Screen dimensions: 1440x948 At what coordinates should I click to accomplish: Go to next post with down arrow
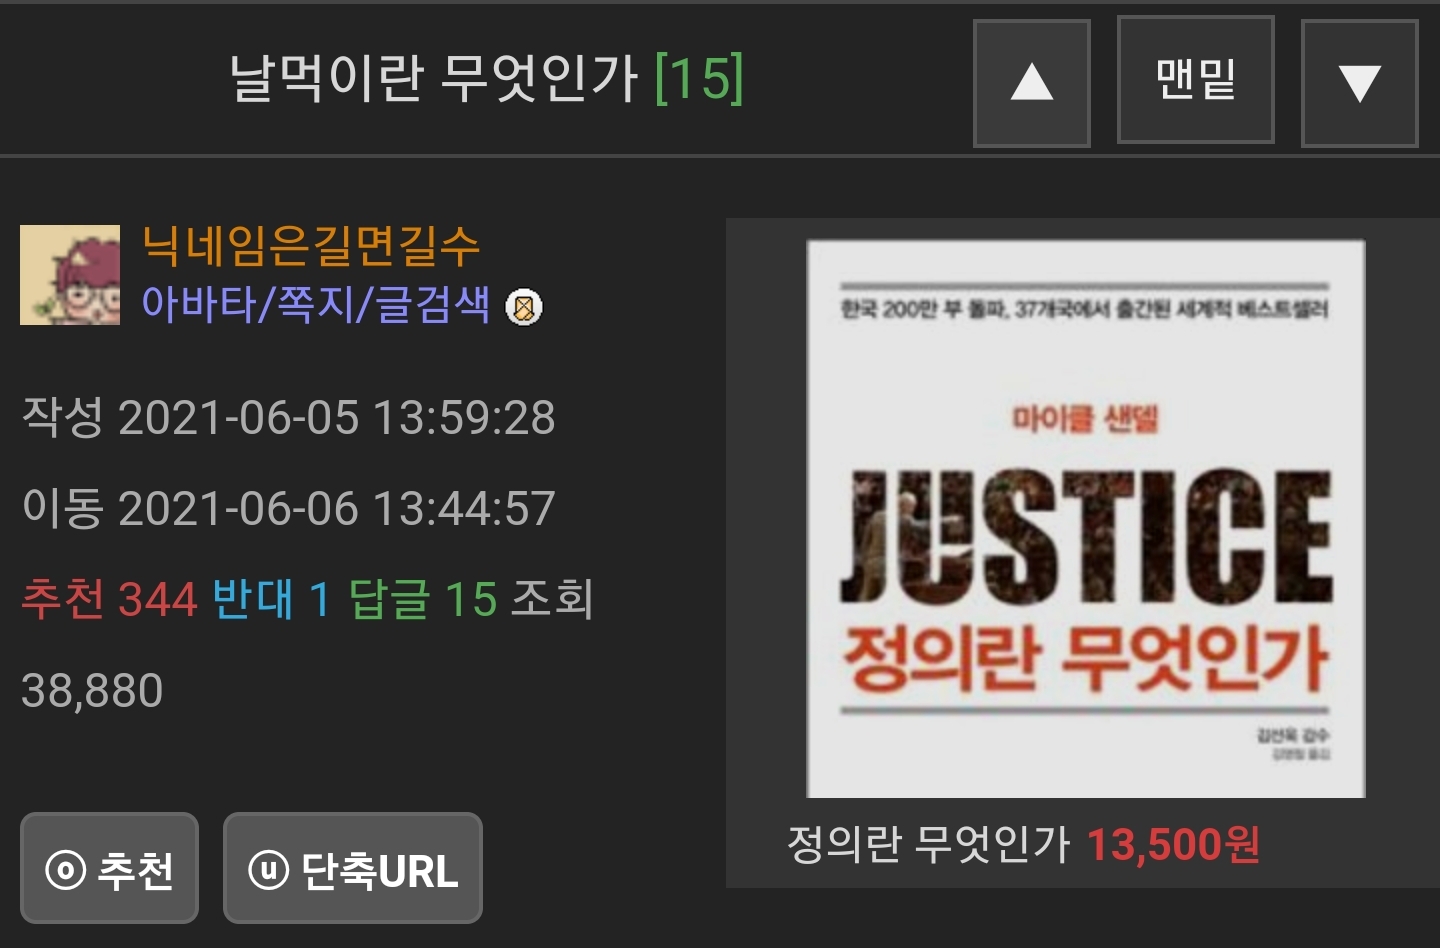1359,82
